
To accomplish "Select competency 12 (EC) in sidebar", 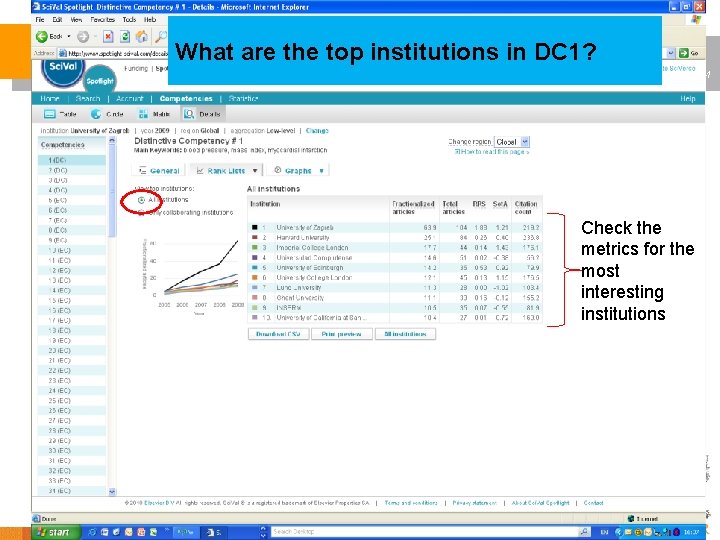I will pos(72,270).
